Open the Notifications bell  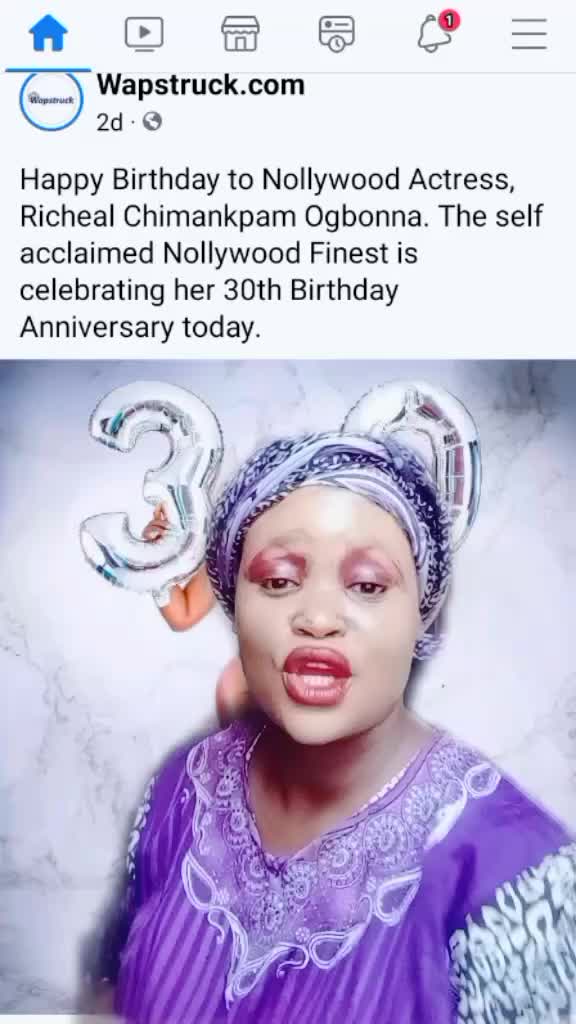pyautogui.click(x=435, y=33)
